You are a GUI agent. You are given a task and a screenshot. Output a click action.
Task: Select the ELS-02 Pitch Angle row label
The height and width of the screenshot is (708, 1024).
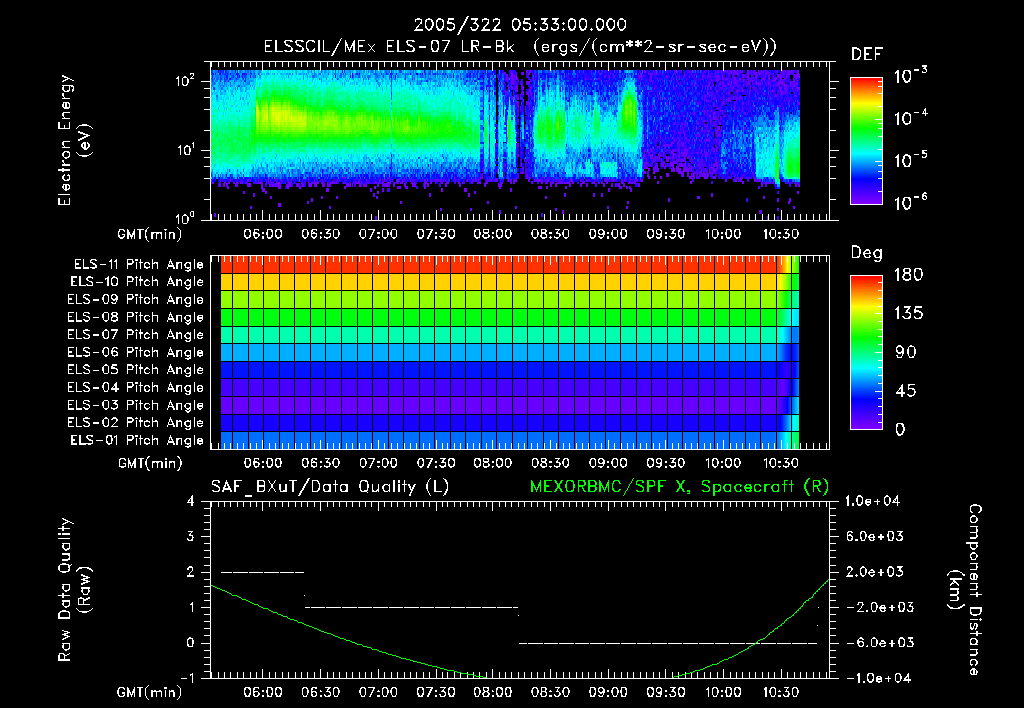point(136,423)
